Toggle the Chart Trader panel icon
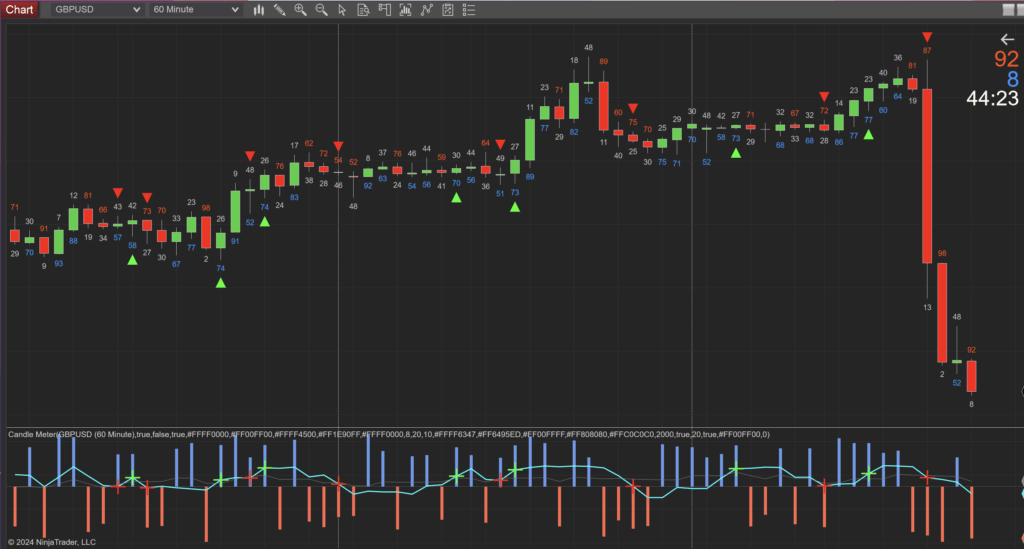This screenshot has height=549, width=1024. click(x=385, y=10)
